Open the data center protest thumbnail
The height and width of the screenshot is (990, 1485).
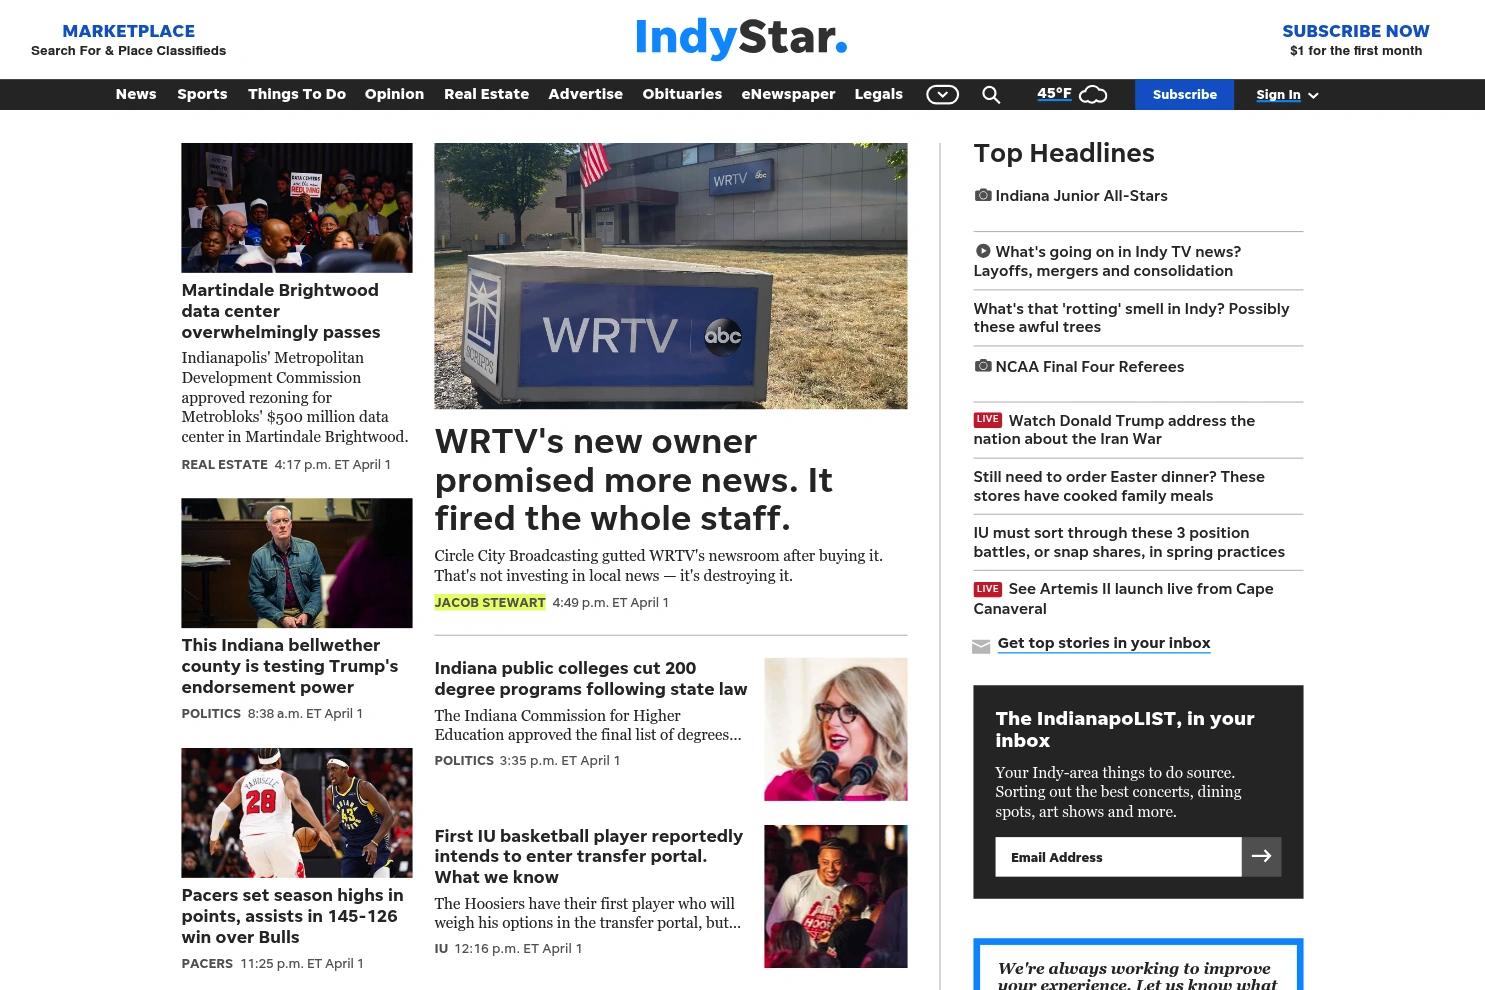[x=297, y=208]
